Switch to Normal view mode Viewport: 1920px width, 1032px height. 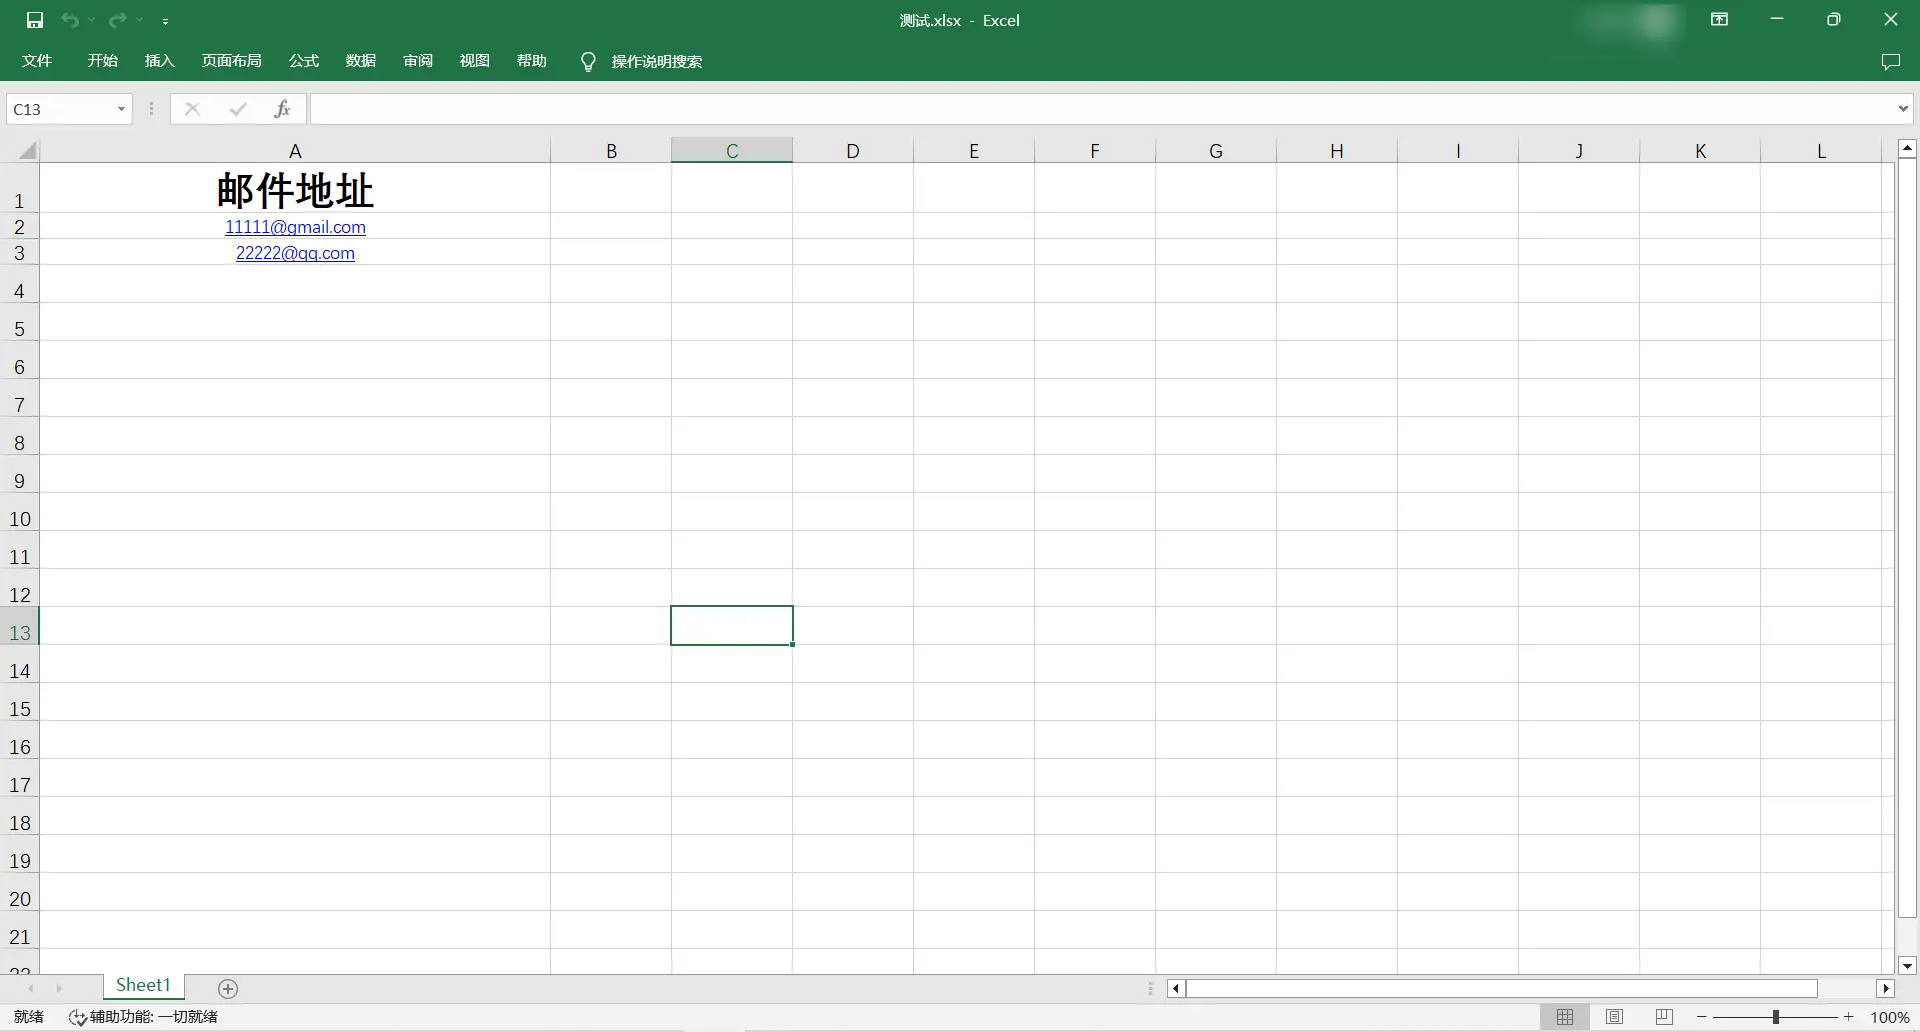(x=1565, y=1017)
